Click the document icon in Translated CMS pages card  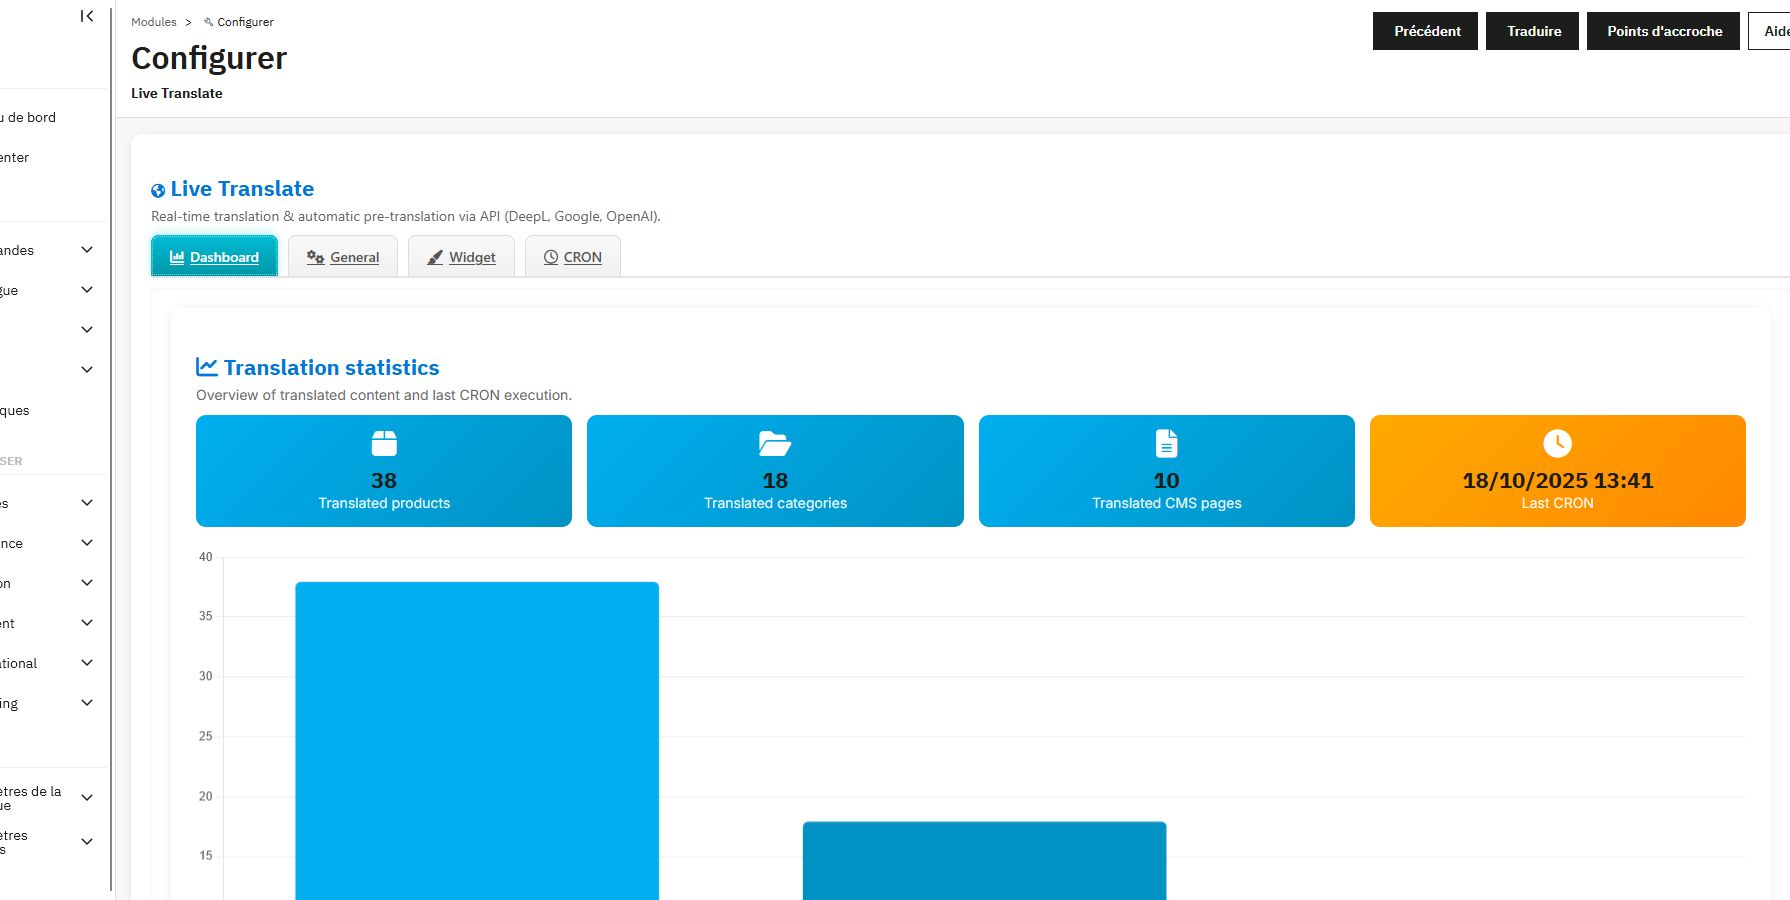pos(1166,443)
